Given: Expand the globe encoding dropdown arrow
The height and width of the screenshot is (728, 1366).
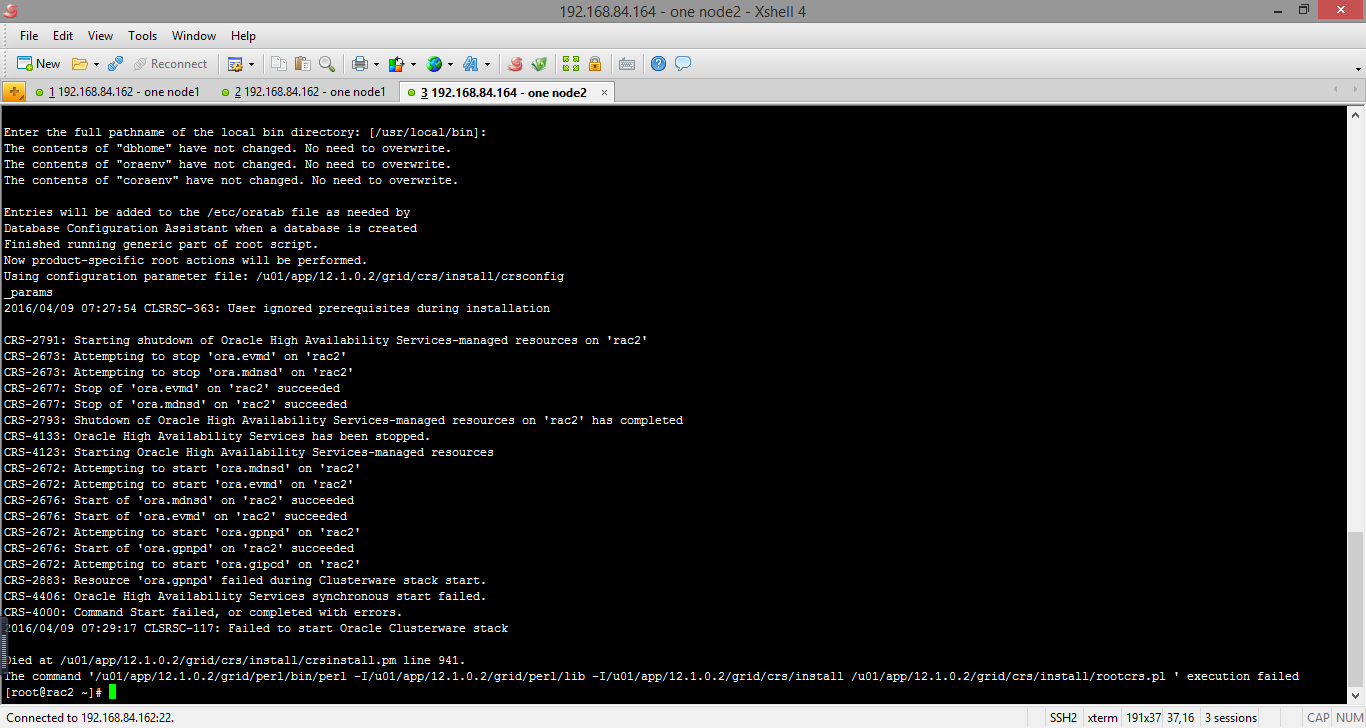Looking at the screenshot, I should coord(451,64).
